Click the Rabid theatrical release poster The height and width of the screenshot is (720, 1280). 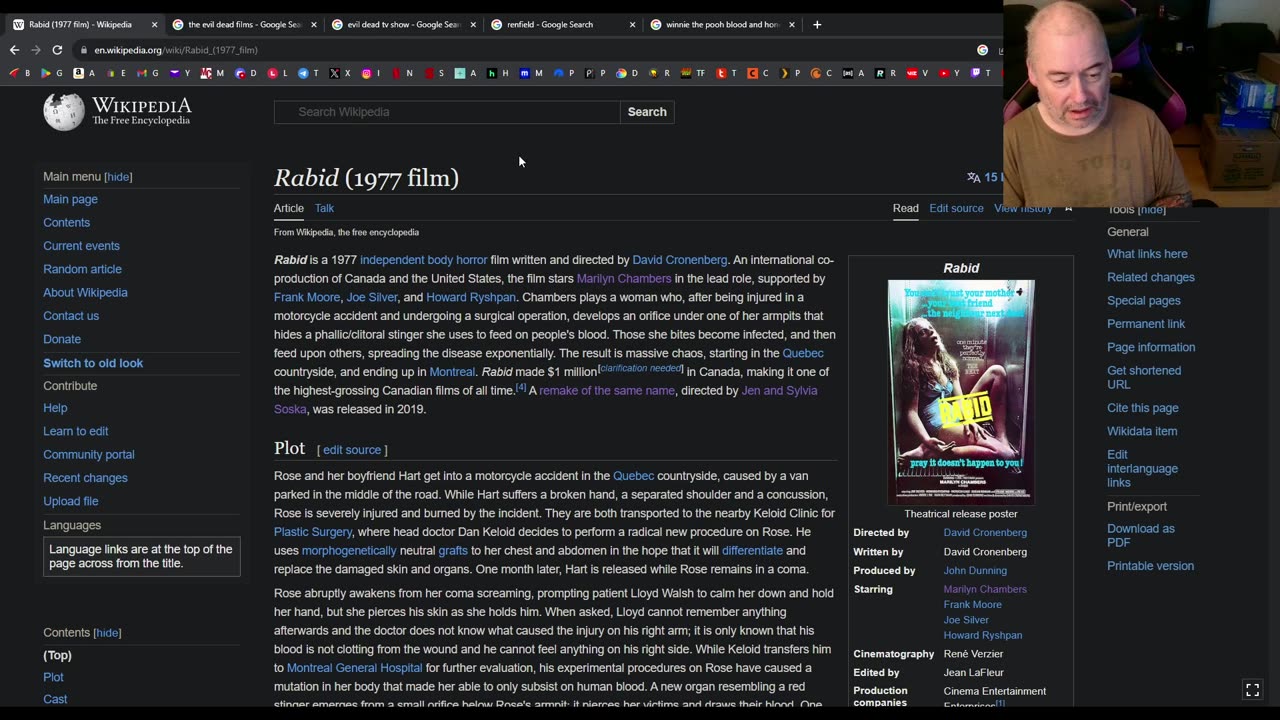tap(961, 391)
